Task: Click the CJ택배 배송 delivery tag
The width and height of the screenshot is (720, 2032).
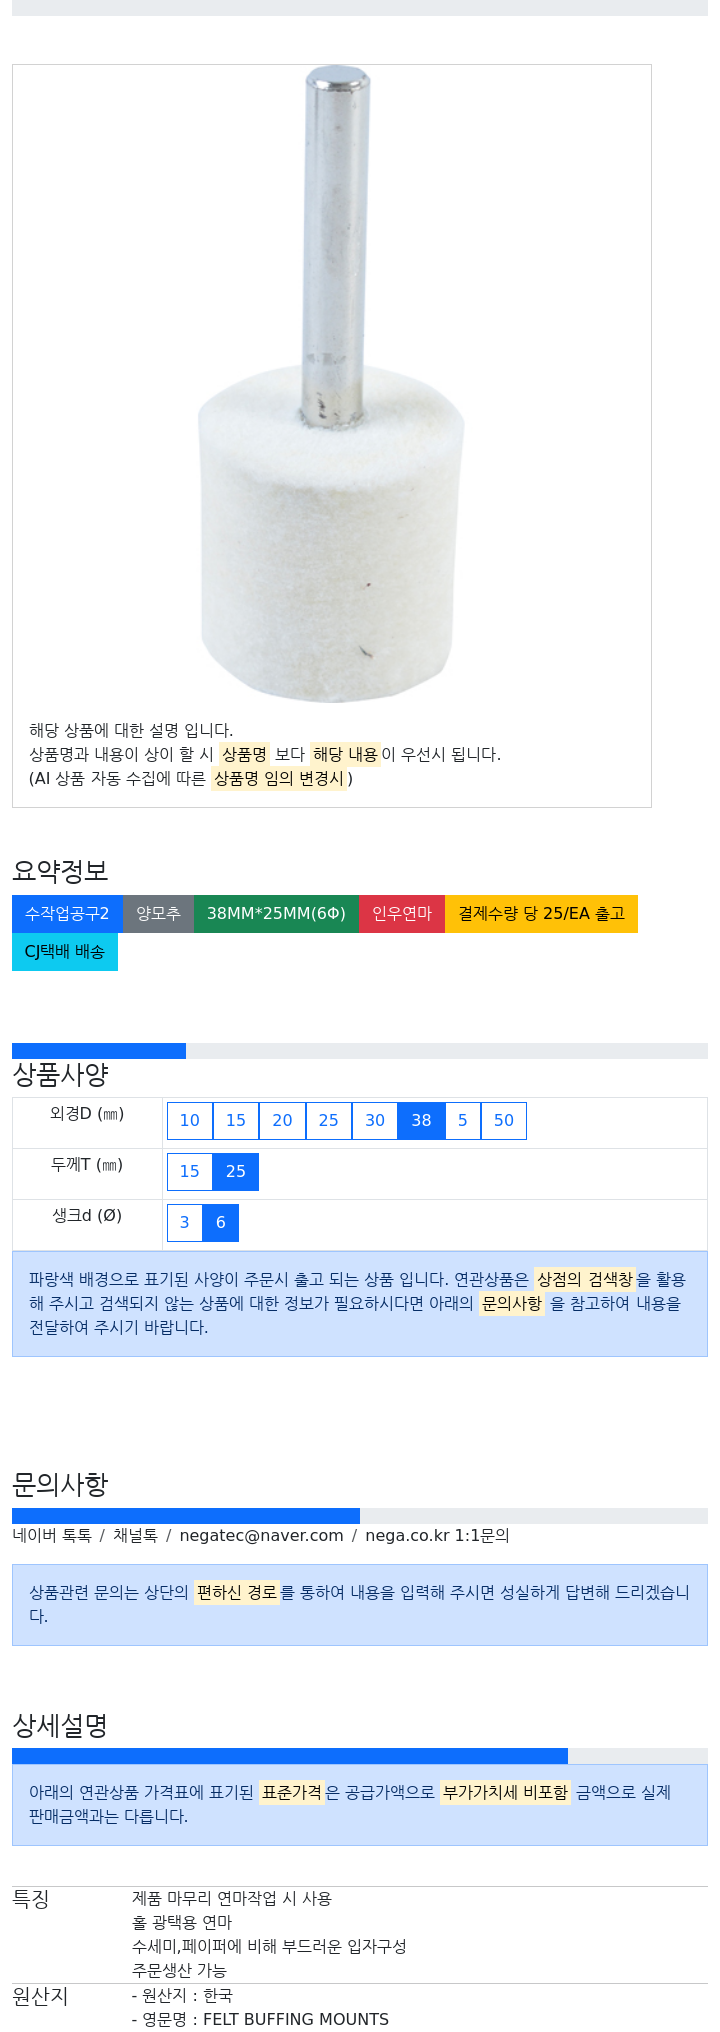Action: (65, 951)
